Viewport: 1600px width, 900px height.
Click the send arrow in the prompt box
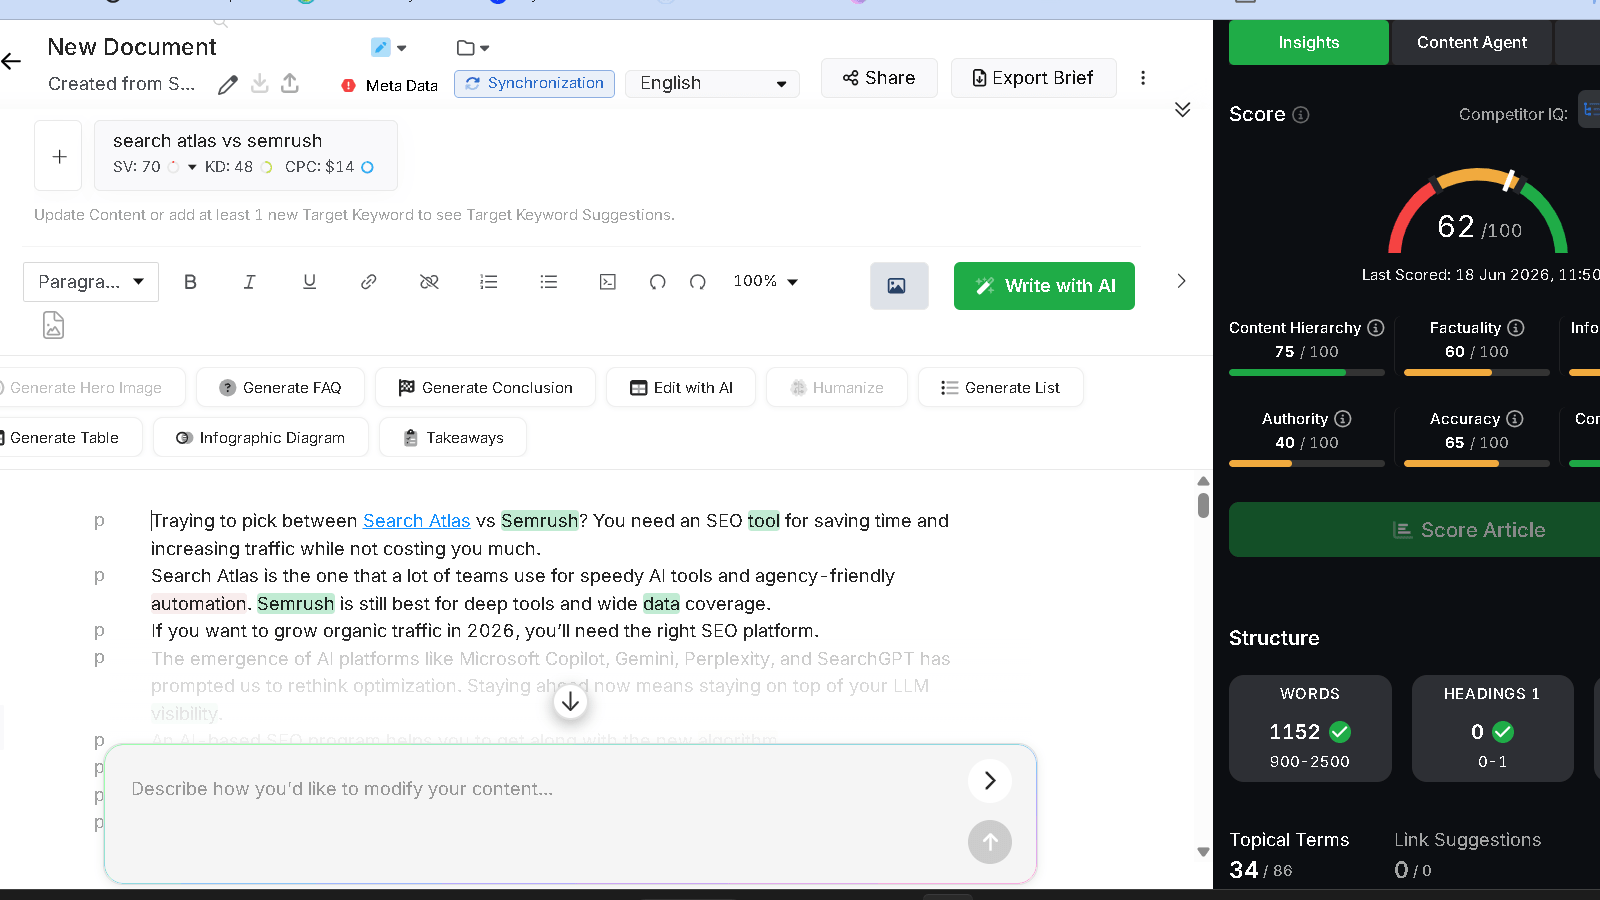coord(990,842)
